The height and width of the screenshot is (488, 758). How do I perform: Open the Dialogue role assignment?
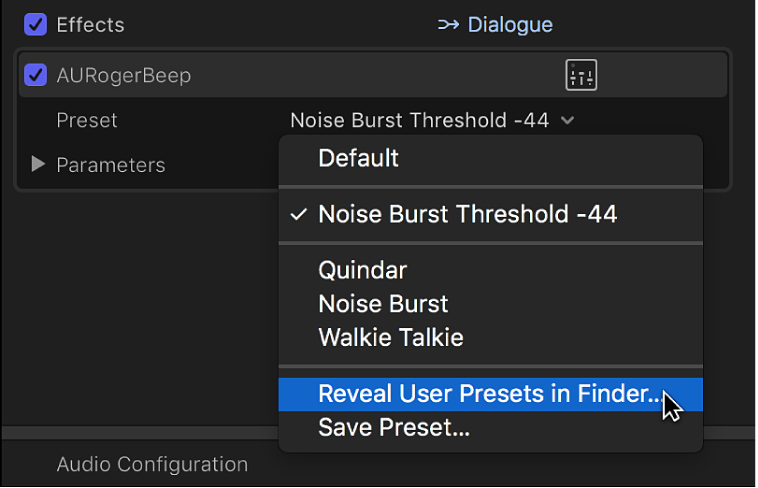[510, 25]
